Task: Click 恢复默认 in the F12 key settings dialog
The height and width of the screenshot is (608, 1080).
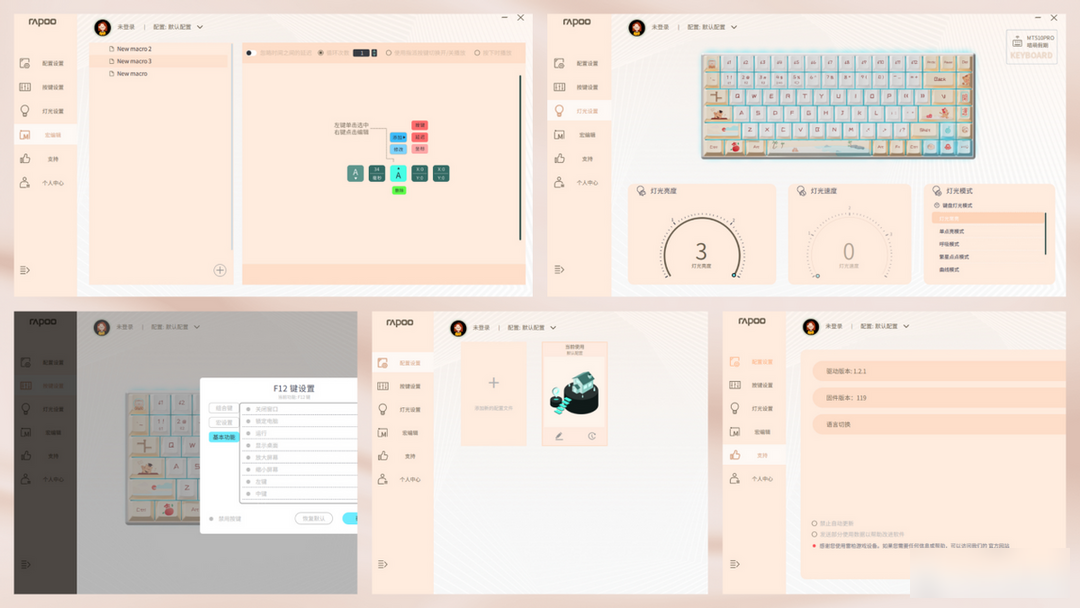Action: tap(314, 518)
